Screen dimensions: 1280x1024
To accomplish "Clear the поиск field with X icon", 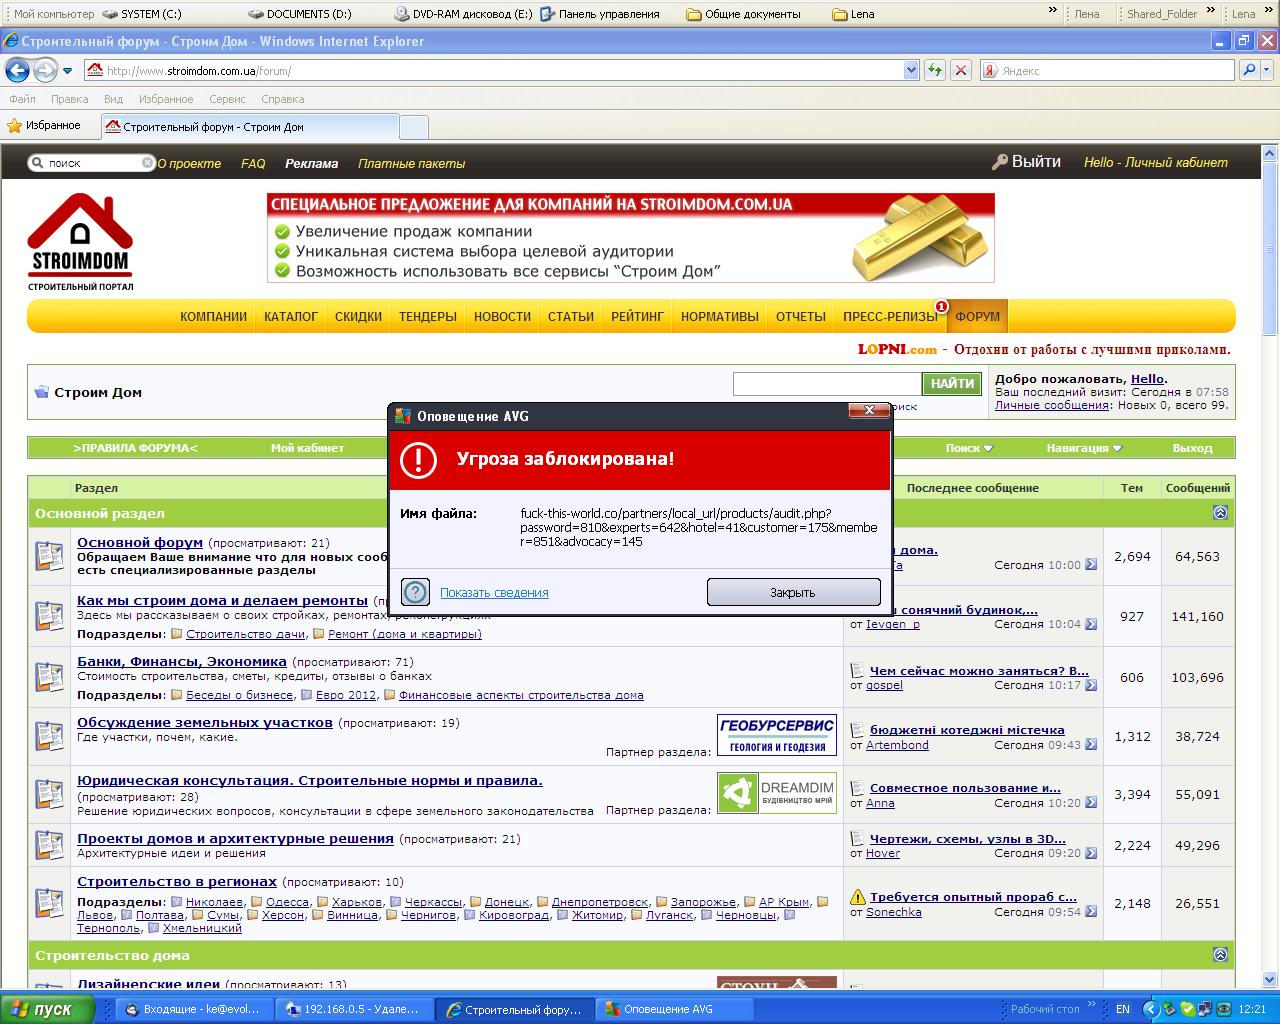I will coord(147,162).
